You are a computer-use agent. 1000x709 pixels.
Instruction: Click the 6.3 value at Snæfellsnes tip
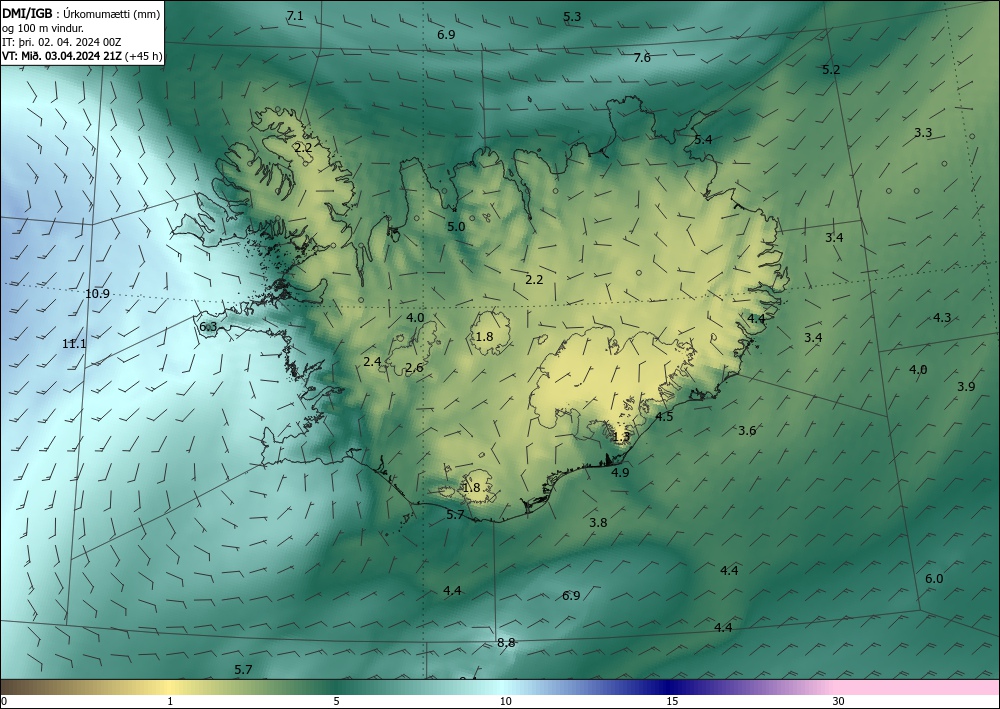click(x=208, y=327)
